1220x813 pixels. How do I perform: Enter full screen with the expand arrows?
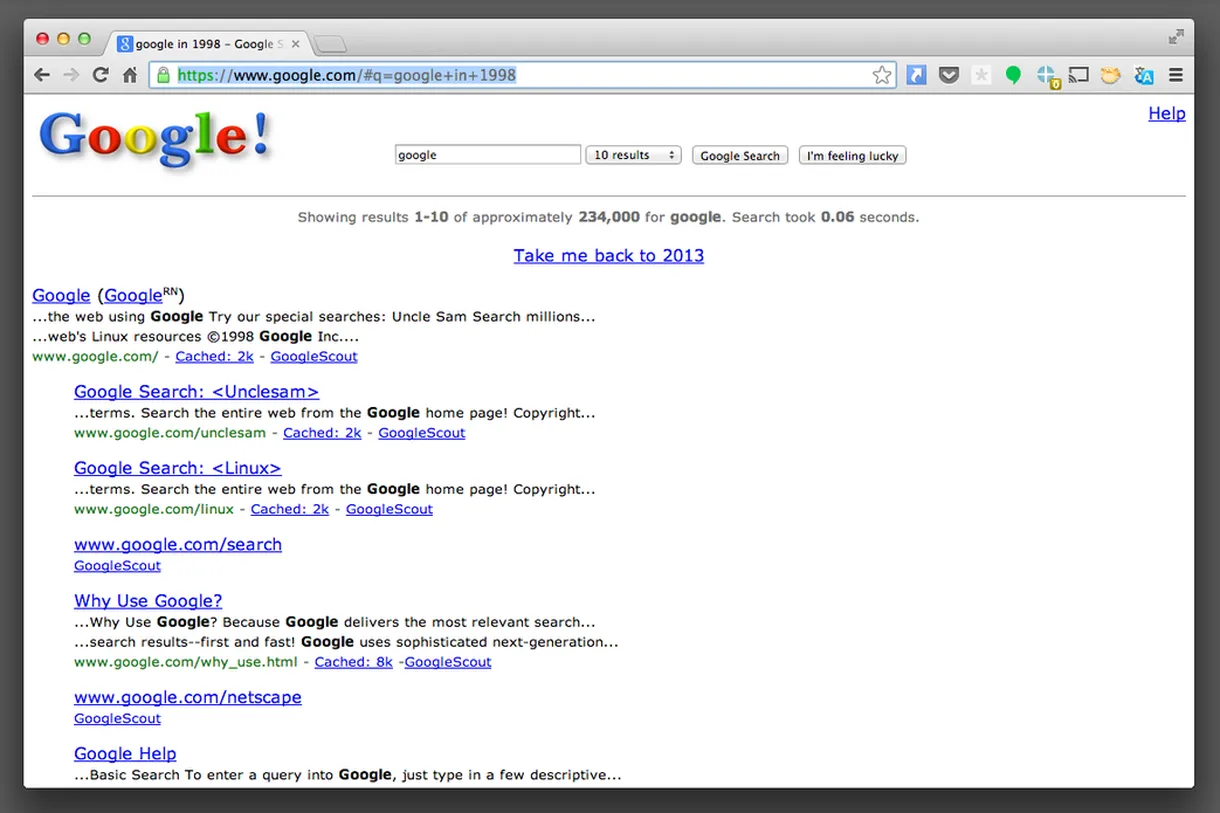[1176, 37]
